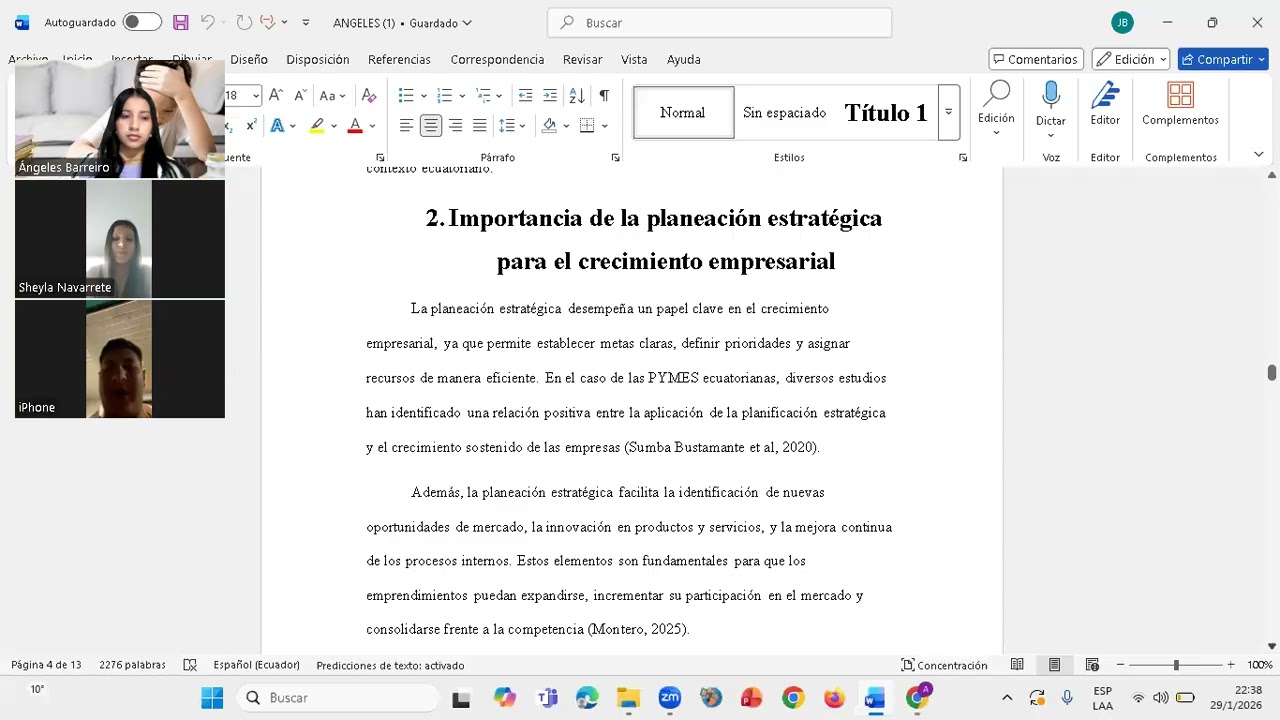
Task: Decrease font size with the A down icon
Action: click(299, 95)
